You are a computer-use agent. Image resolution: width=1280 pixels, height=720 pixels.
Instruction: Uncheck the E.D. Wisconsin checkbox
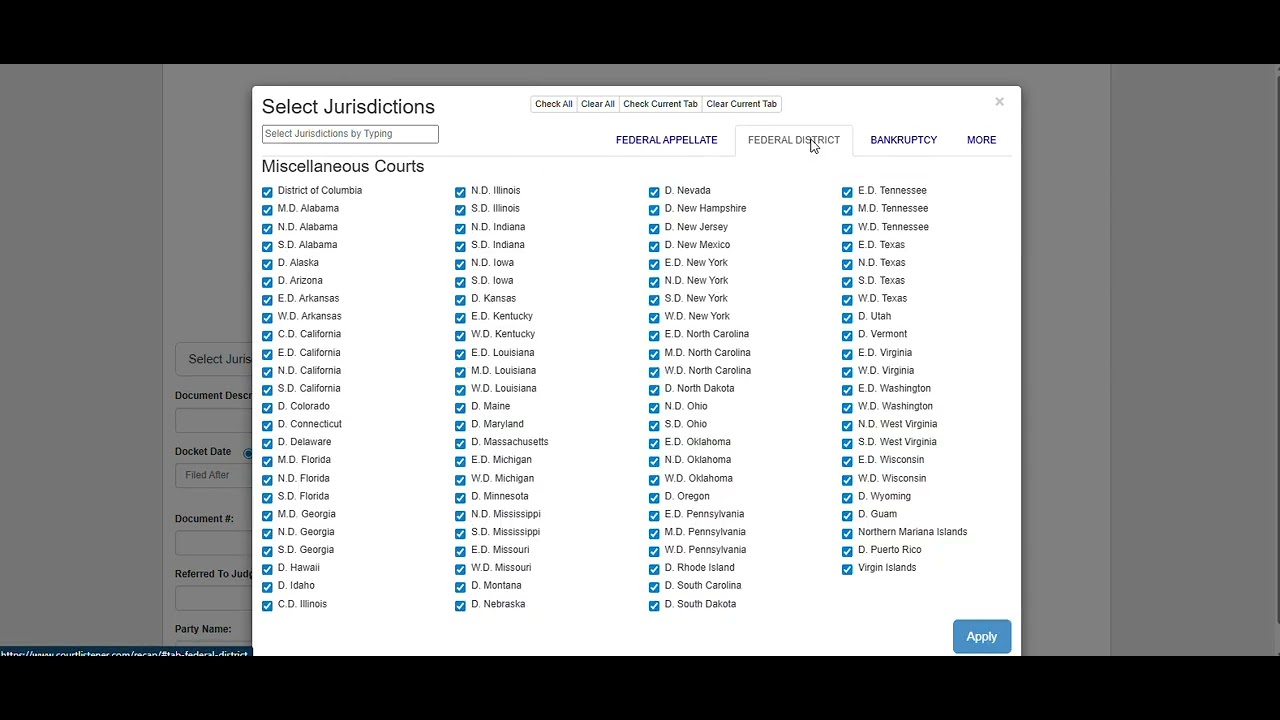(847, 461)
